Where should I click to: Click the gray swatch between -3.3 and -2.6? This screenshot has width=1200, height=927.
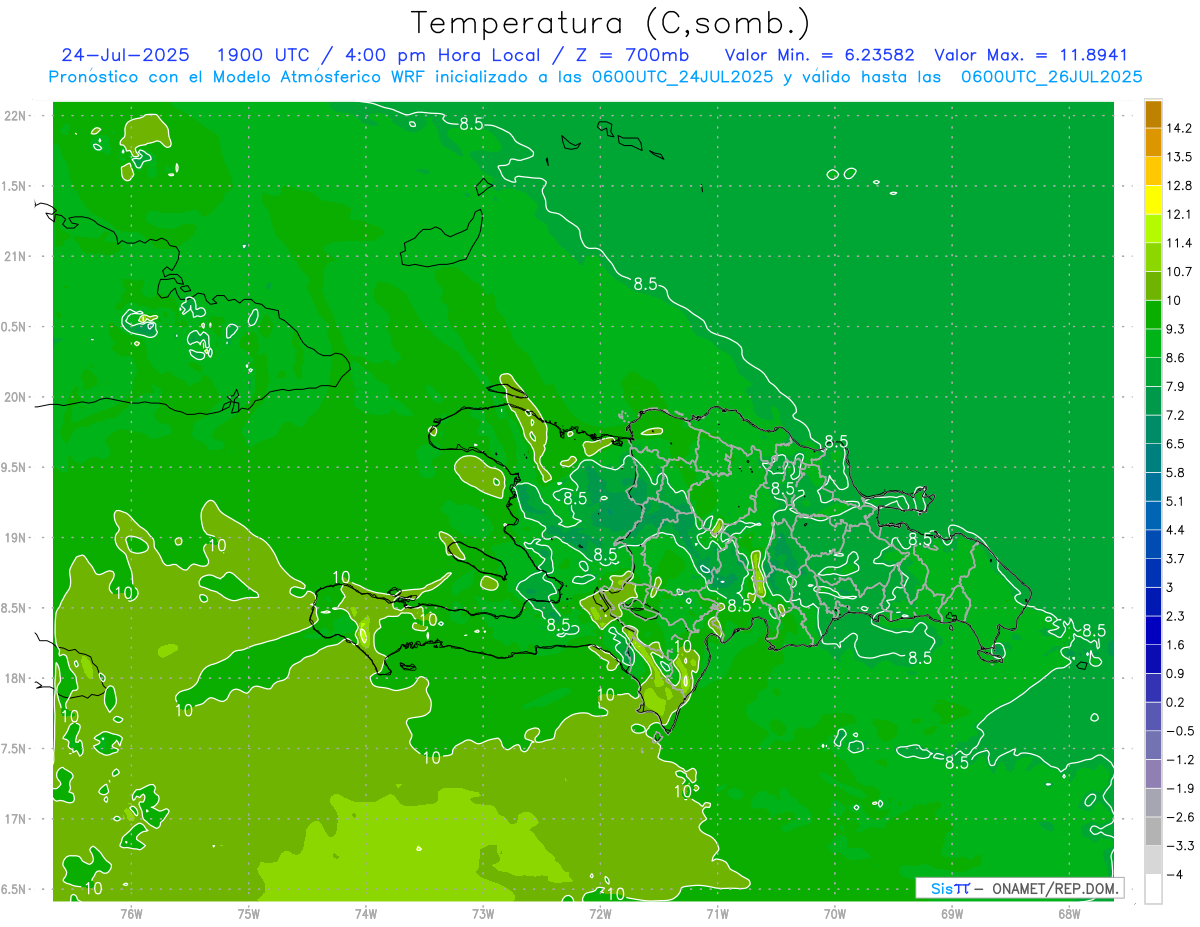(1153, 832)
